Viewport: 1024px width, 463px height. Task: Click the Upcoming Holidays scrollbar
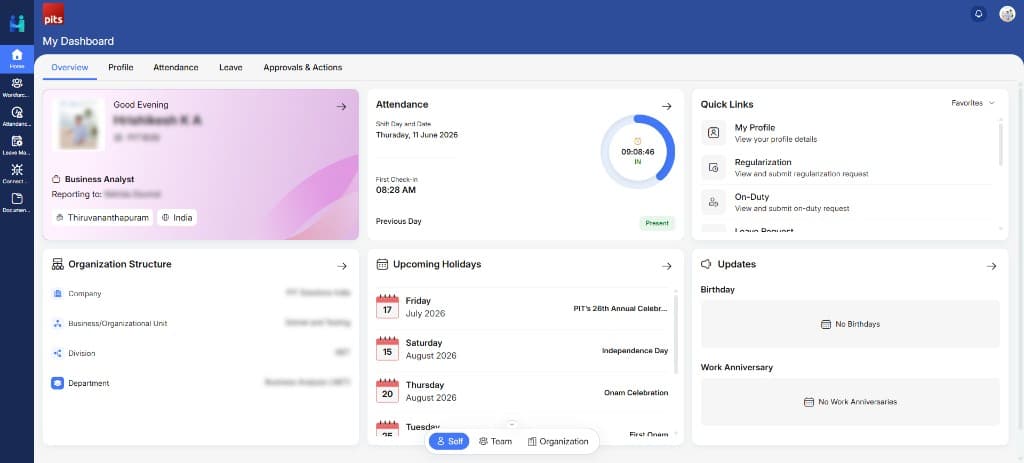(x=675, y=333)
